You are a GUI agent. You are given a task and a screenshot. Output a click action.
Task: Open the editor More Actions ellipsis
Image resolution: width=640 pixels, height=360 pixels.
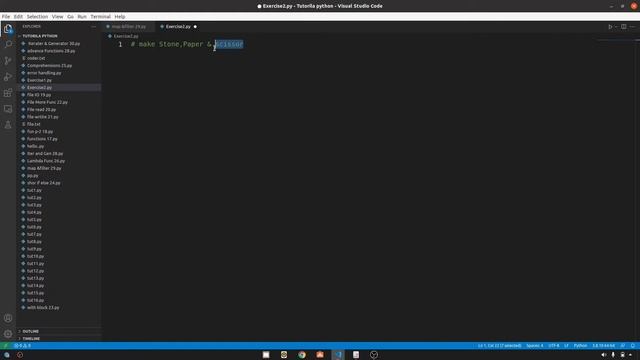632,27
